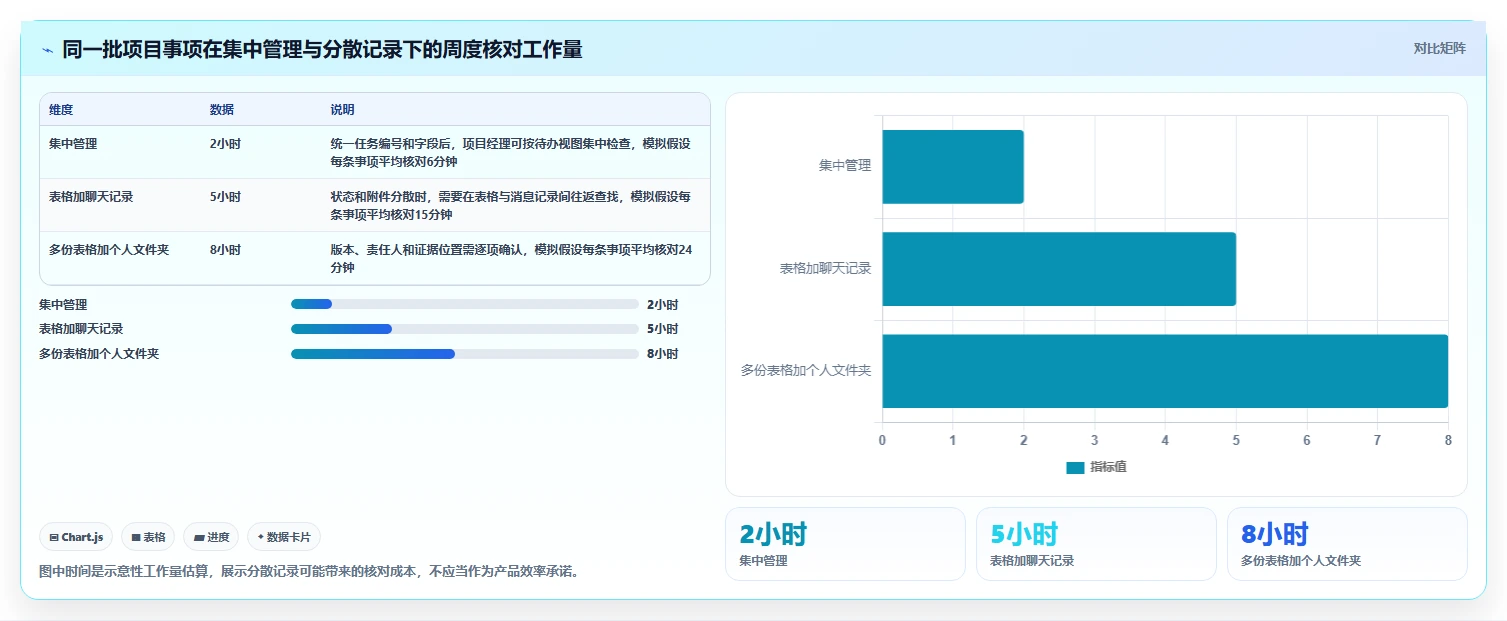This screenshot has height=621, width=1507.
Task: Click the chart y-axis label 多份表格加个人文件夹
Action: click(x=806, y=371)
